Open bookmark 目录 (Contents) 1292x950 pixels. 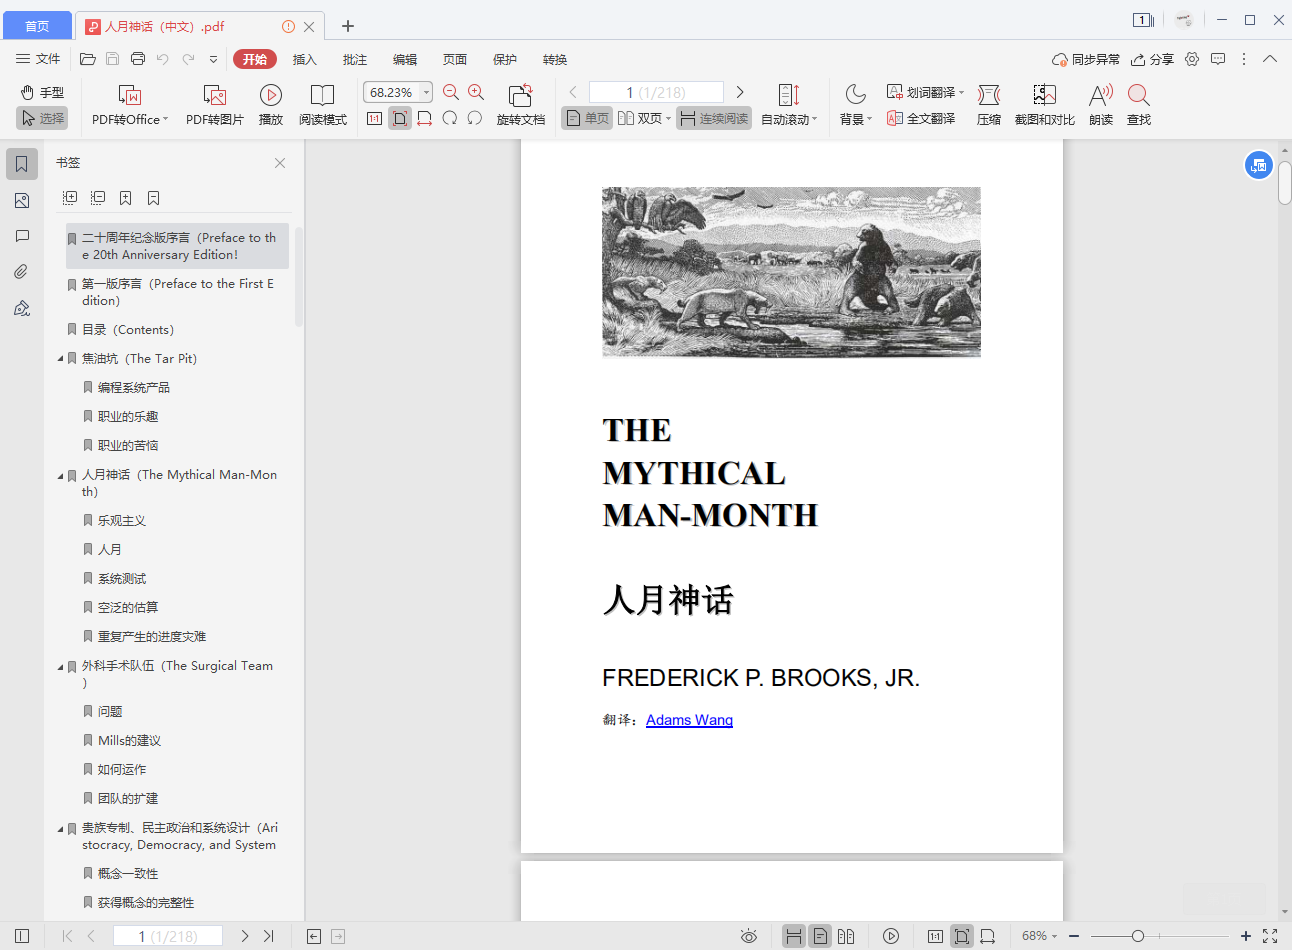pos(128,329)
